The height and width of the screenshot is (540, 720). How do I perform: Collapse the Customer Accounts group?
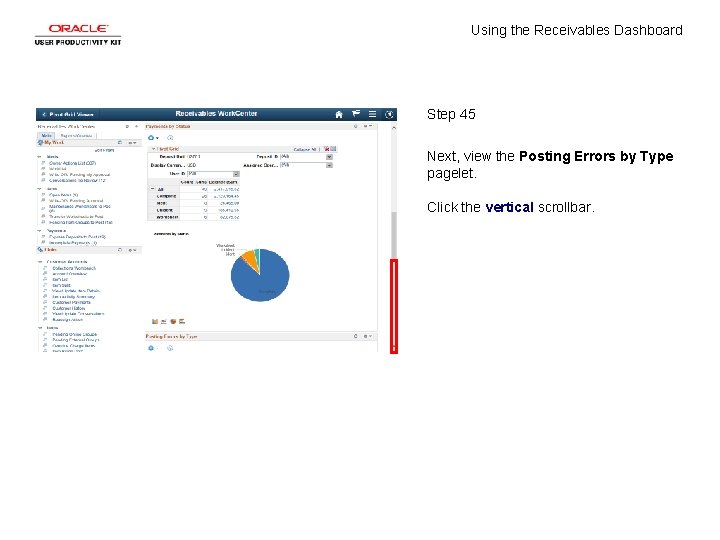click(40, 262)
